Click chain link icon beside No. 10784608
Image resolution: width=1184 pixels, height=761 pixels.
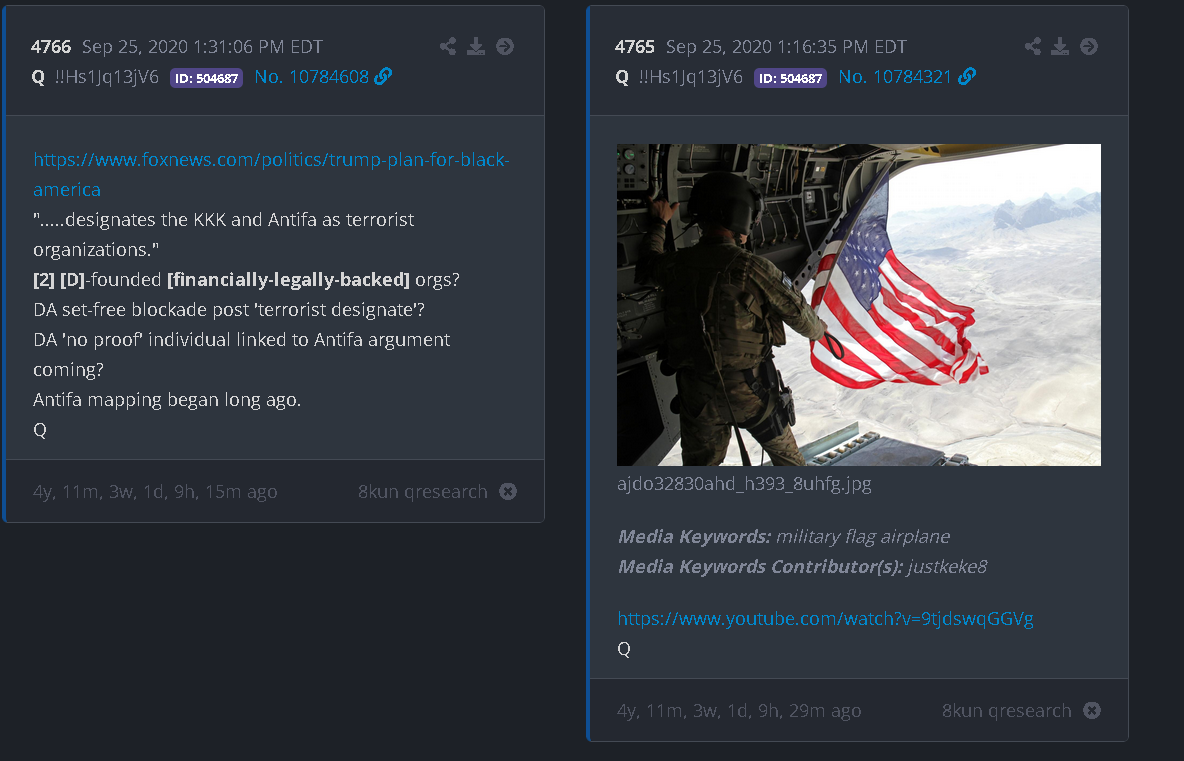(384, 76)
